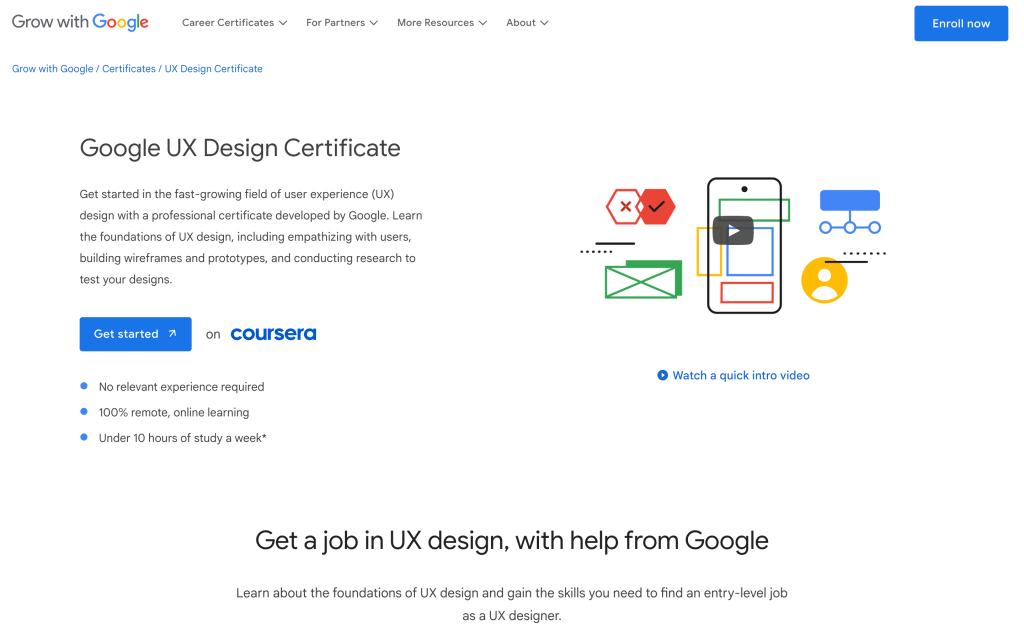Viewport: 1024px width, 640px height.
Task: Click the green envelope illustration icon
Action: 642,280
